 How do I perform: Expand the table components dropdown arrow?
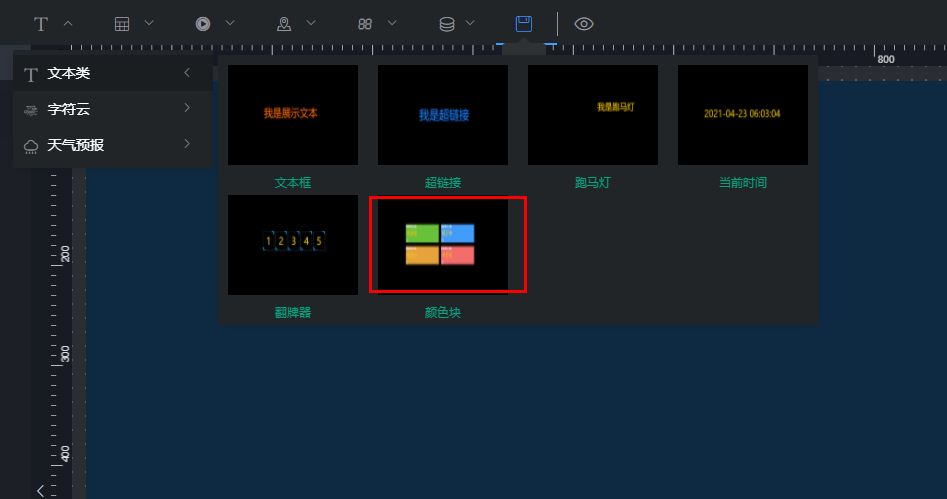point(149,23)
